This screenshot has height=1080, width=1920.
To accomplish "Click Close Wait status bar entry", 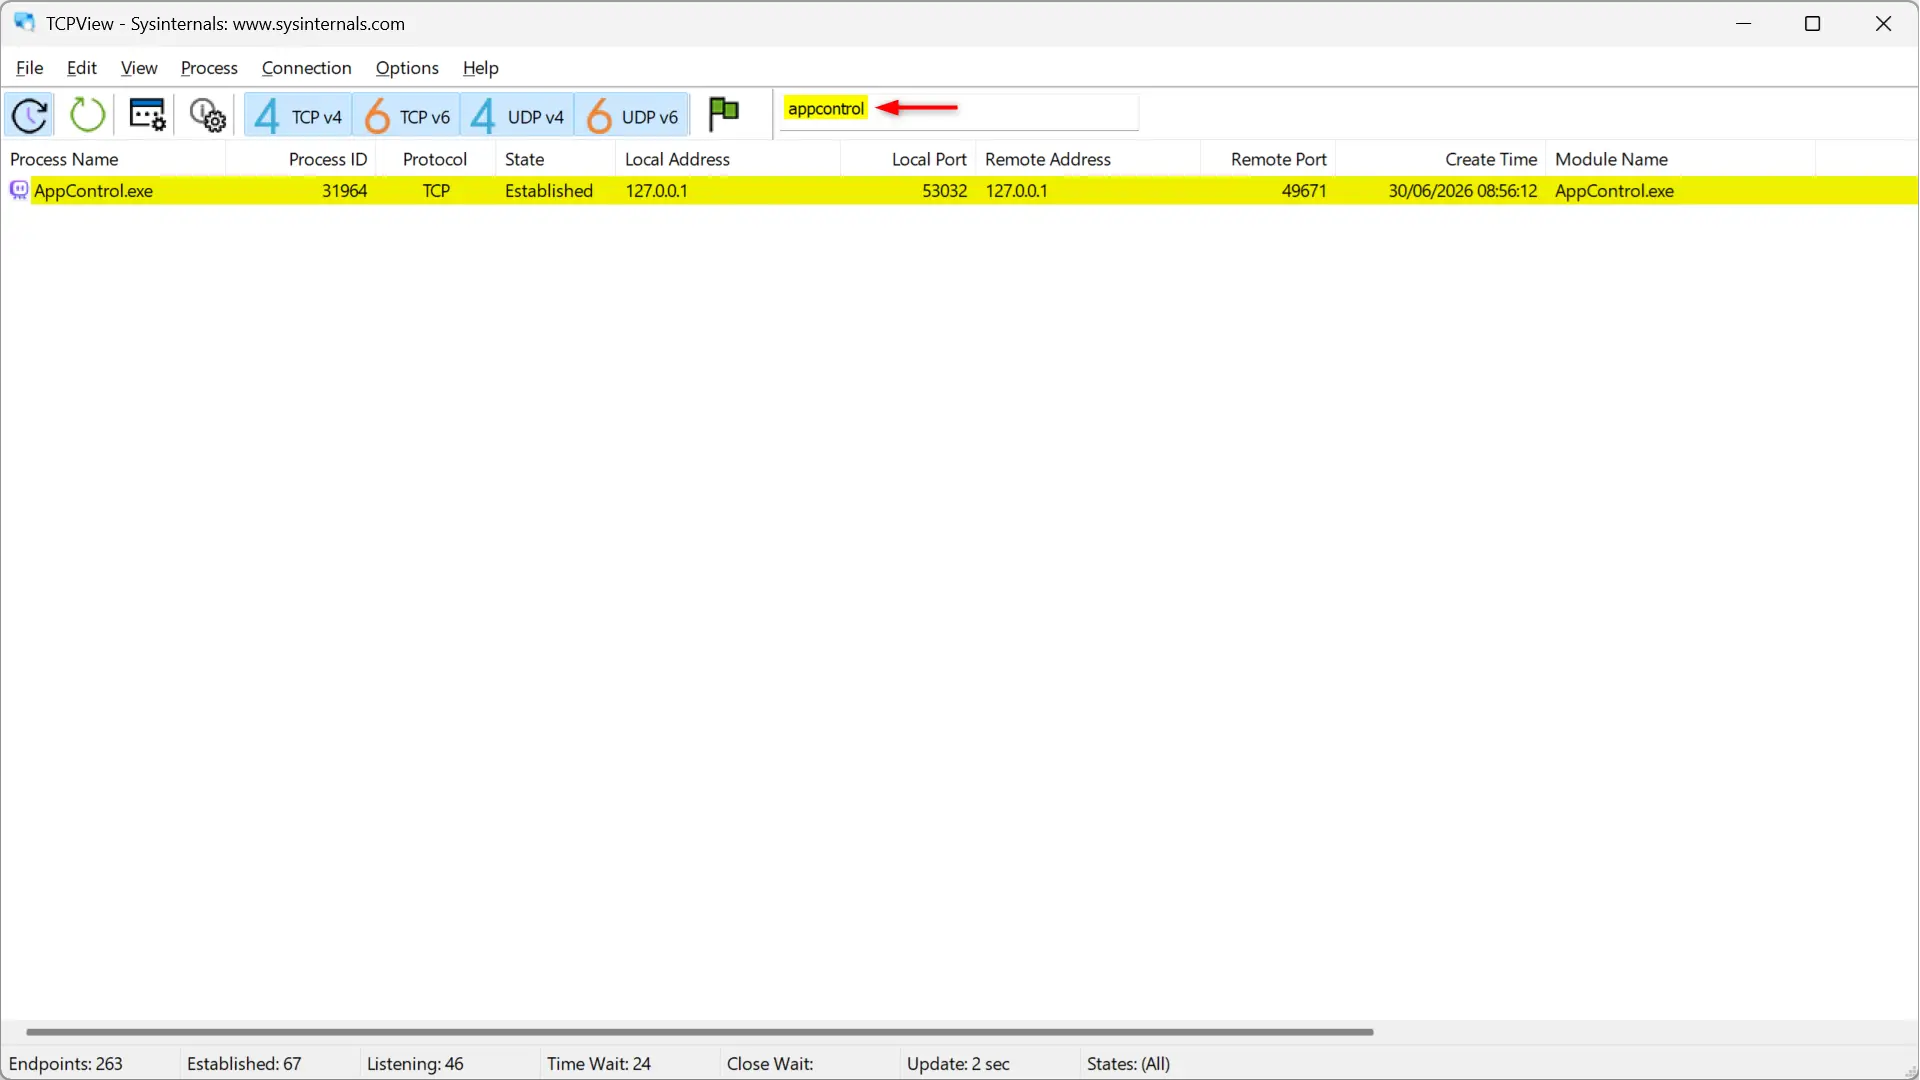I will tap(770, 1064).
